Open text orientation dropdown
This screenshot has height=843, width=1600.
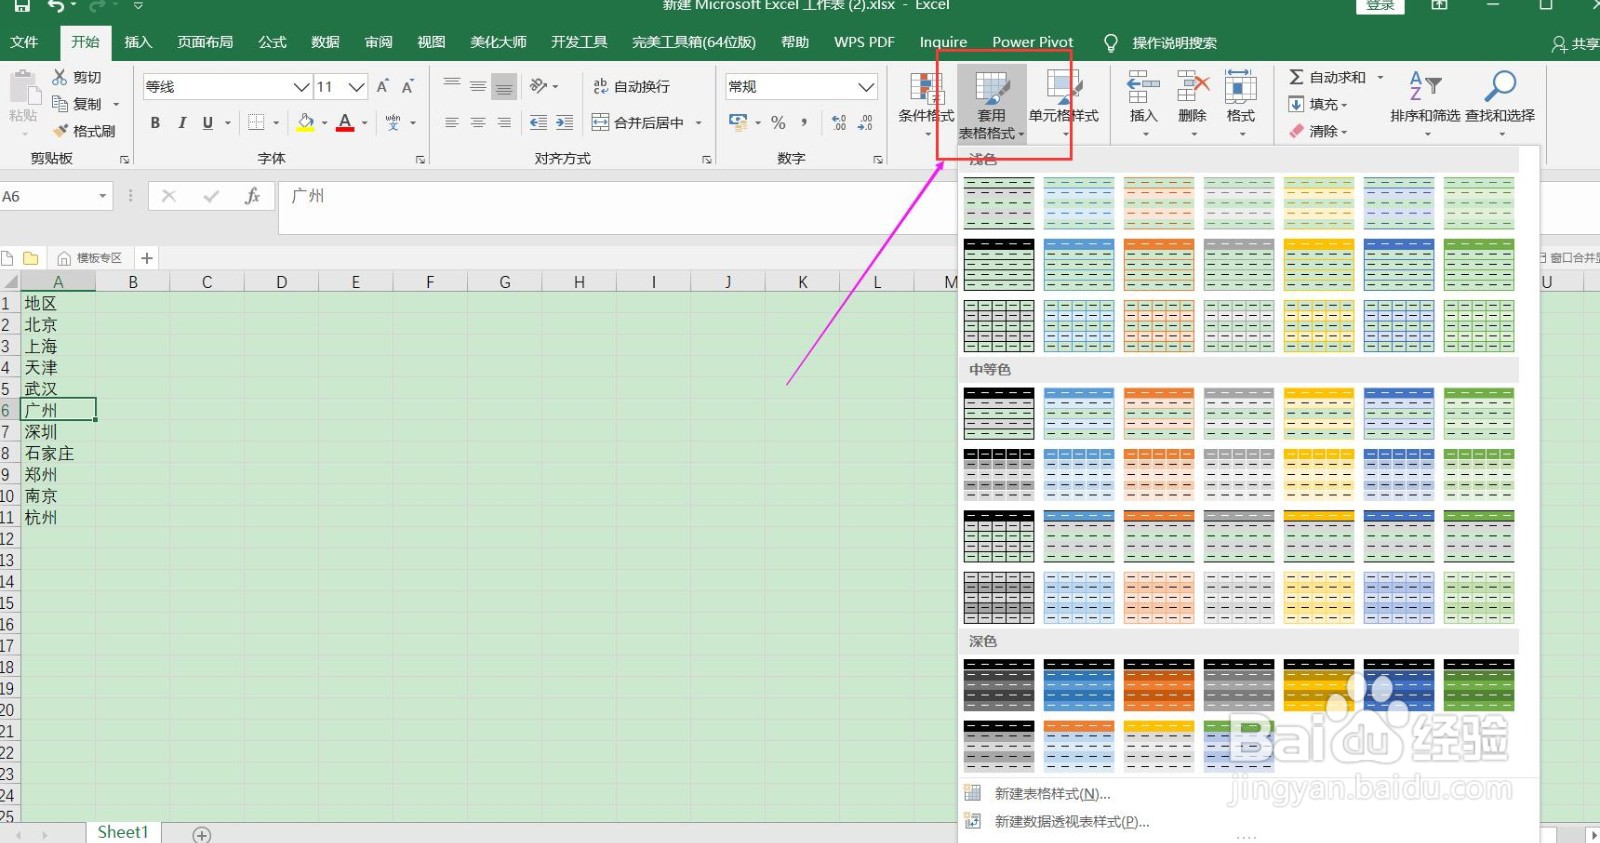click(544, 87)
